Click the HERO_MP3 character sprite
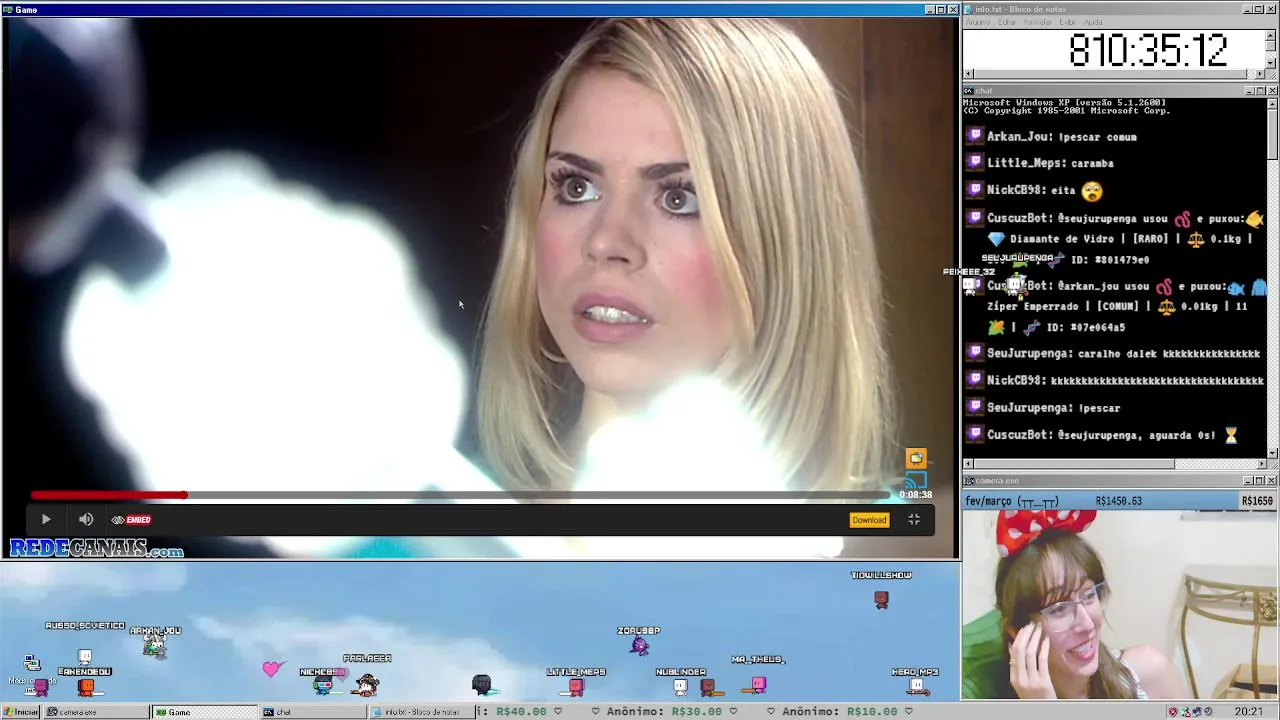Screen dimensions: 1280x720 pyautogui.click(x=916, y=685)
